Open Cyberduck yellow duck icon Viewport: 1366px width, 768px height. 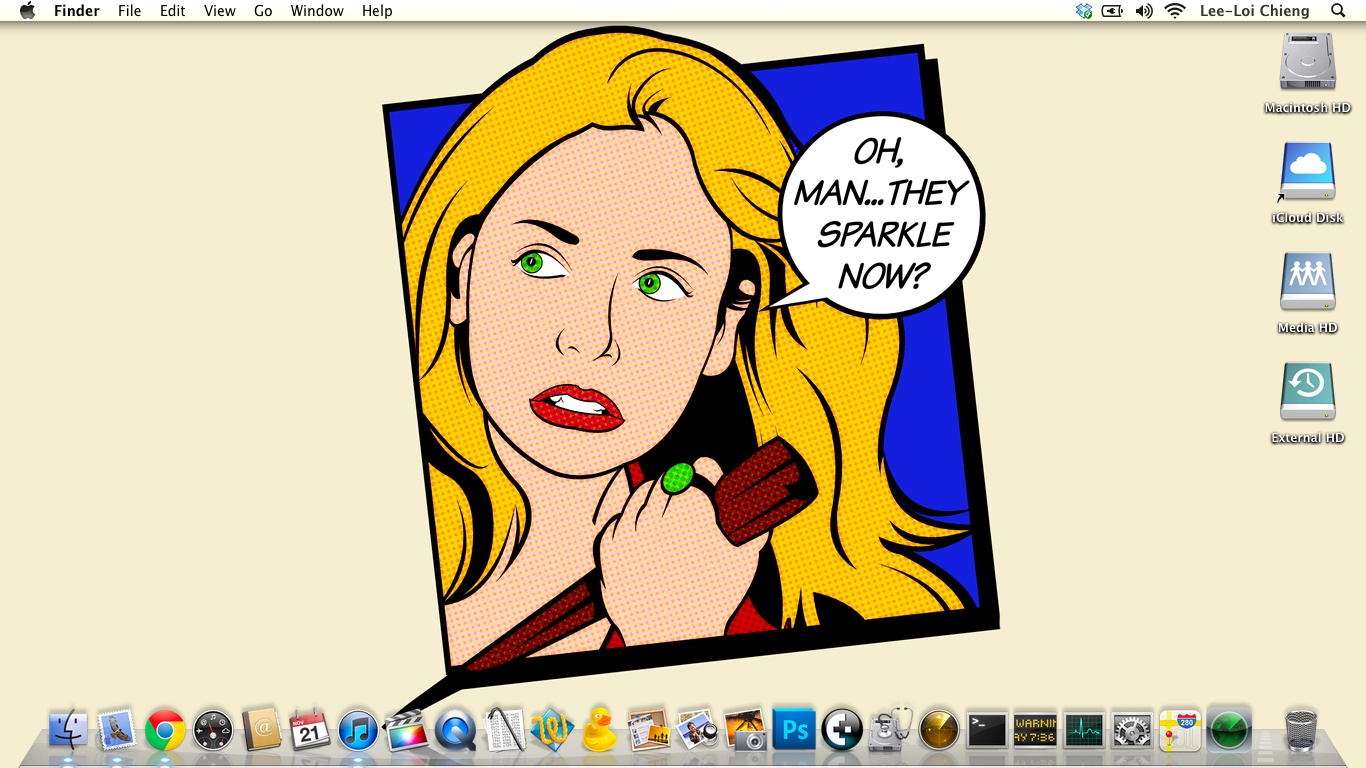pyautogui.click(x=600, y=730)
